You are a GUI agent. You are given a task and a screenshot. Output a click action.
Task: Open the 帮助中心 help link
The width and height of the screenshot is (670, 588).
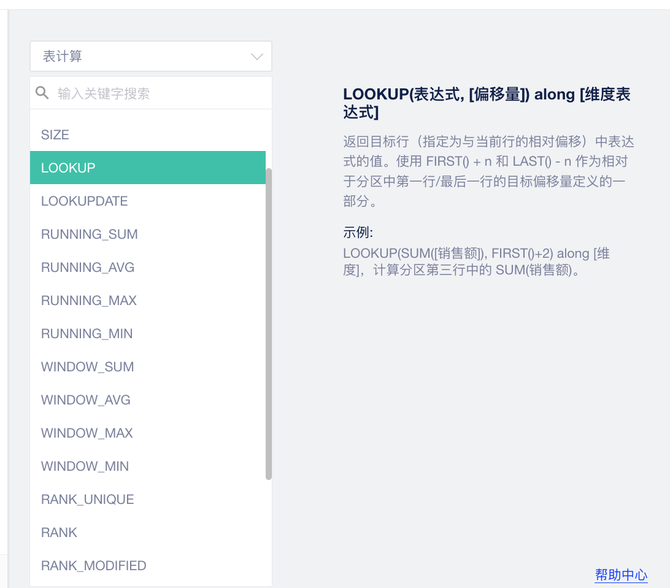tap(621, 574)
